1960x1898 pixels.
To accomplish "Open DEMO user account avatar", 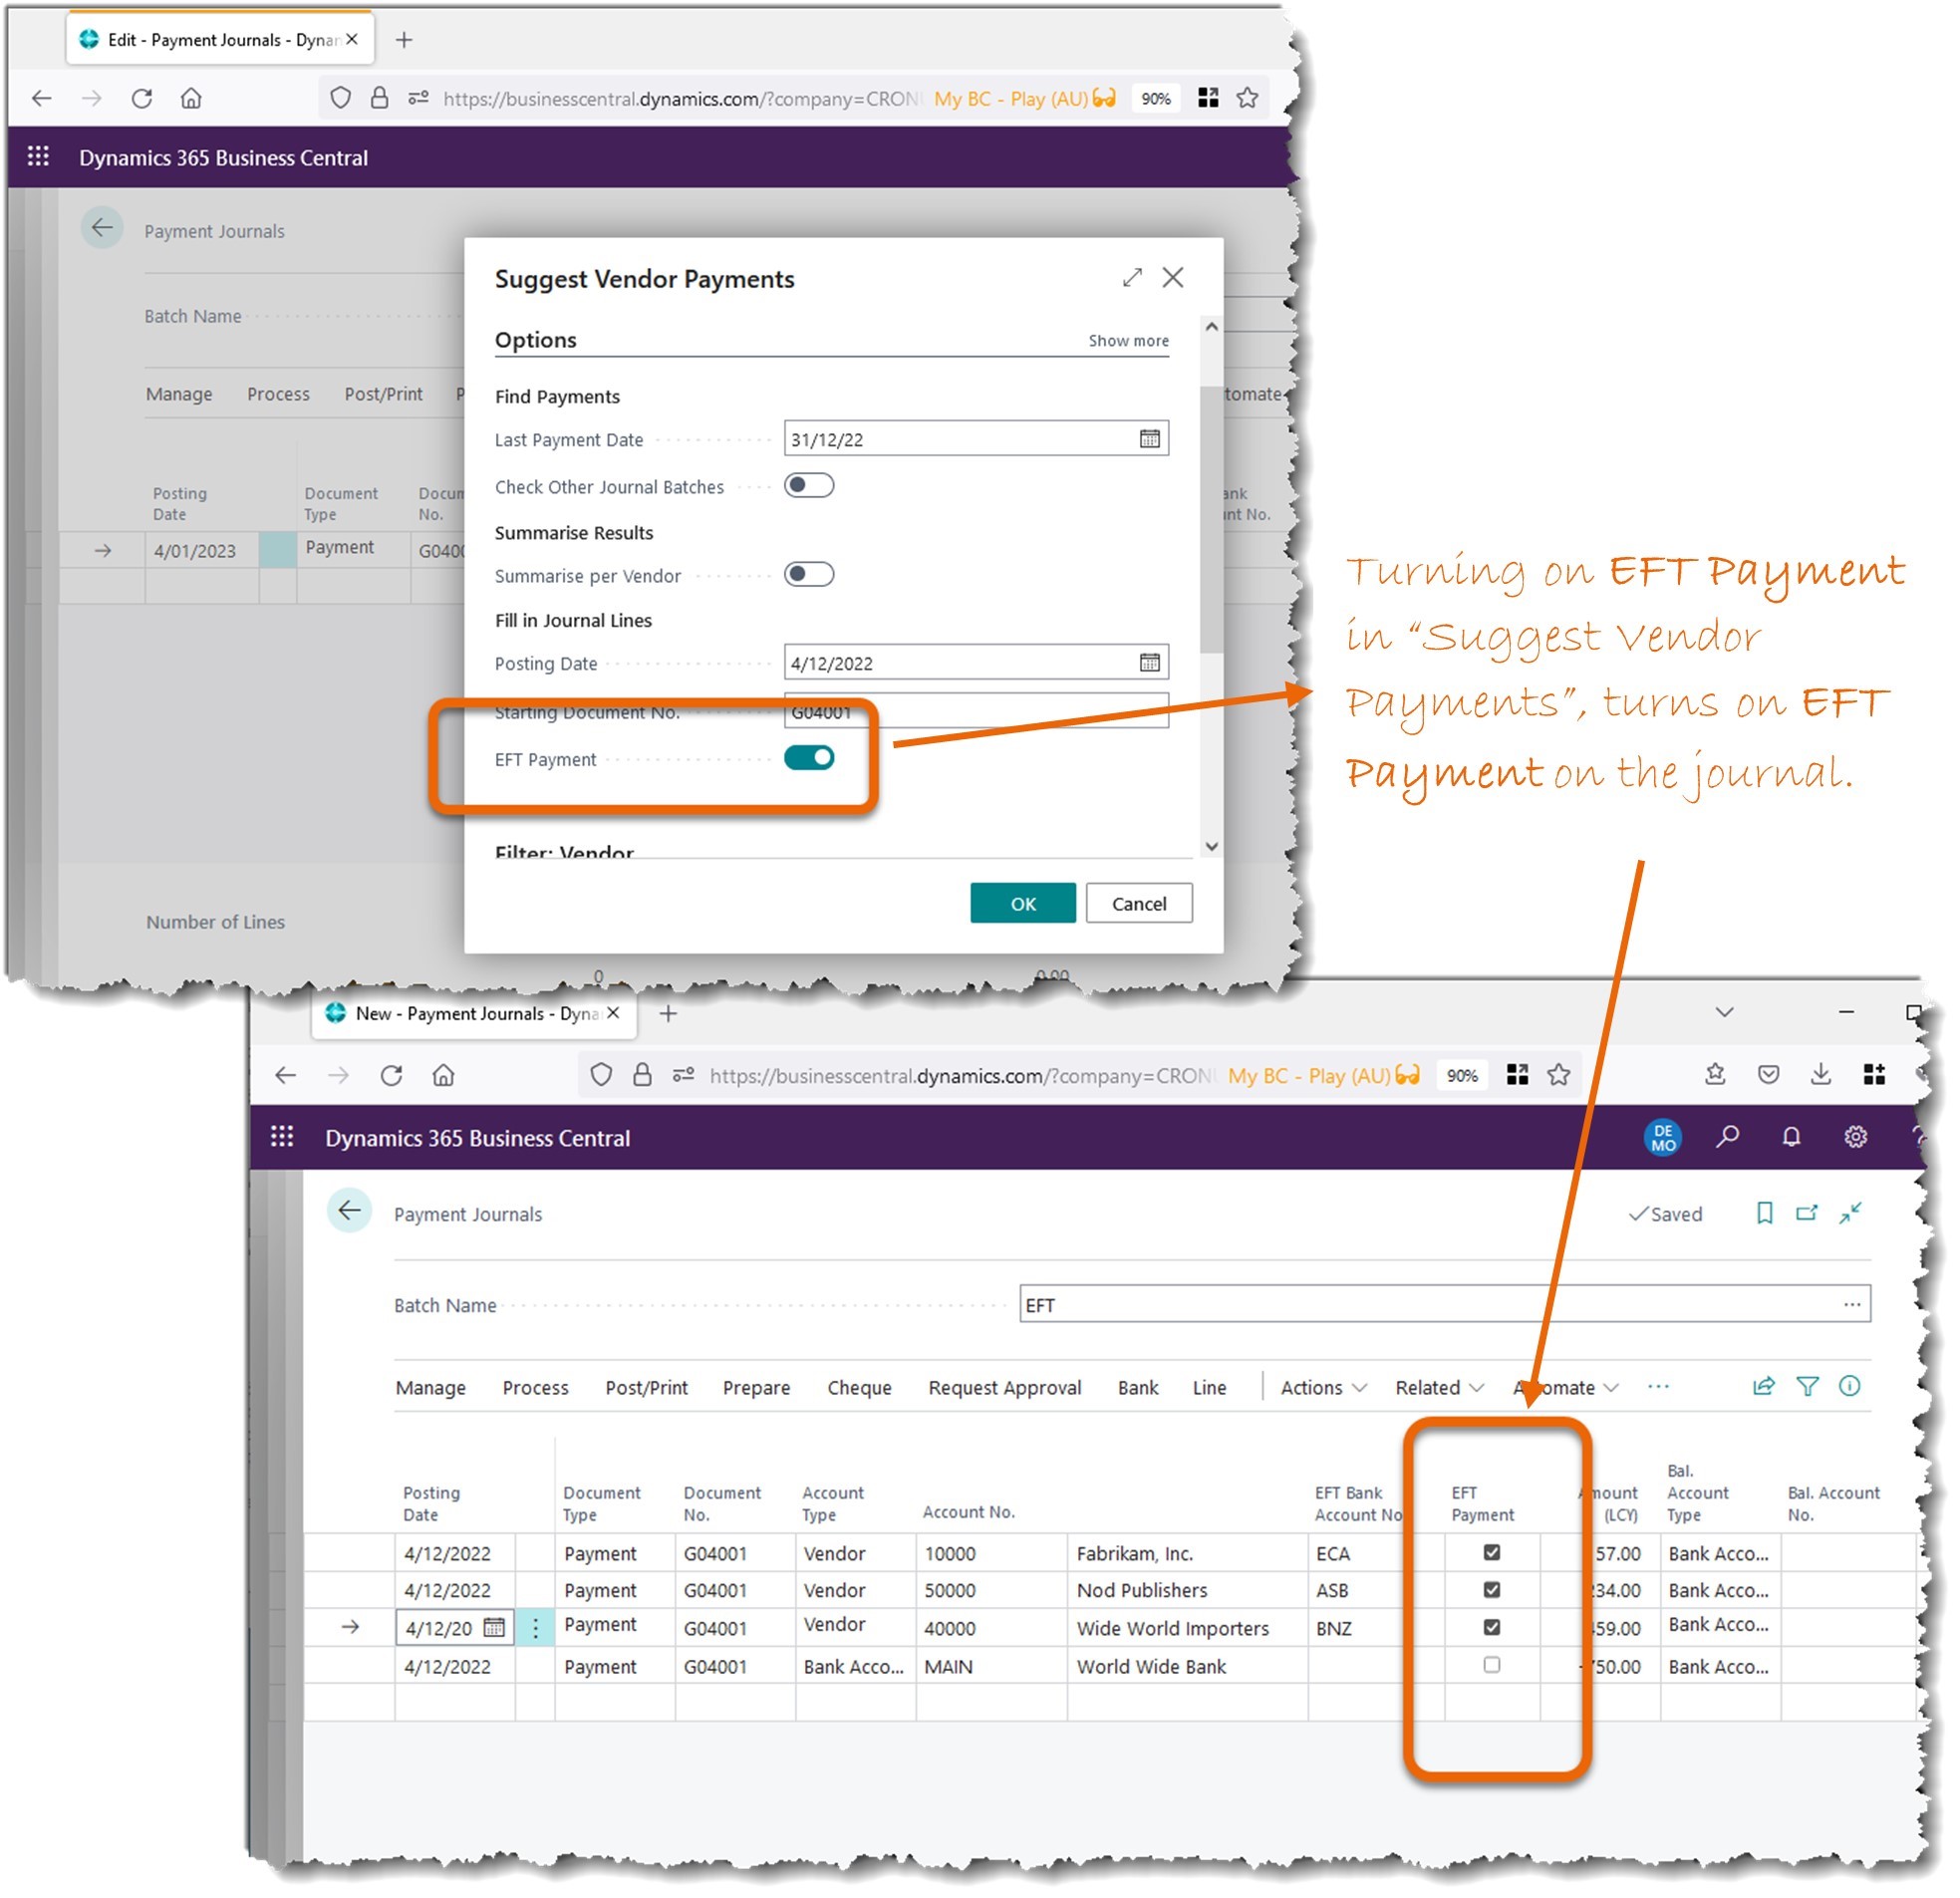I will pyautogui.click(x=1663, y=1138).
